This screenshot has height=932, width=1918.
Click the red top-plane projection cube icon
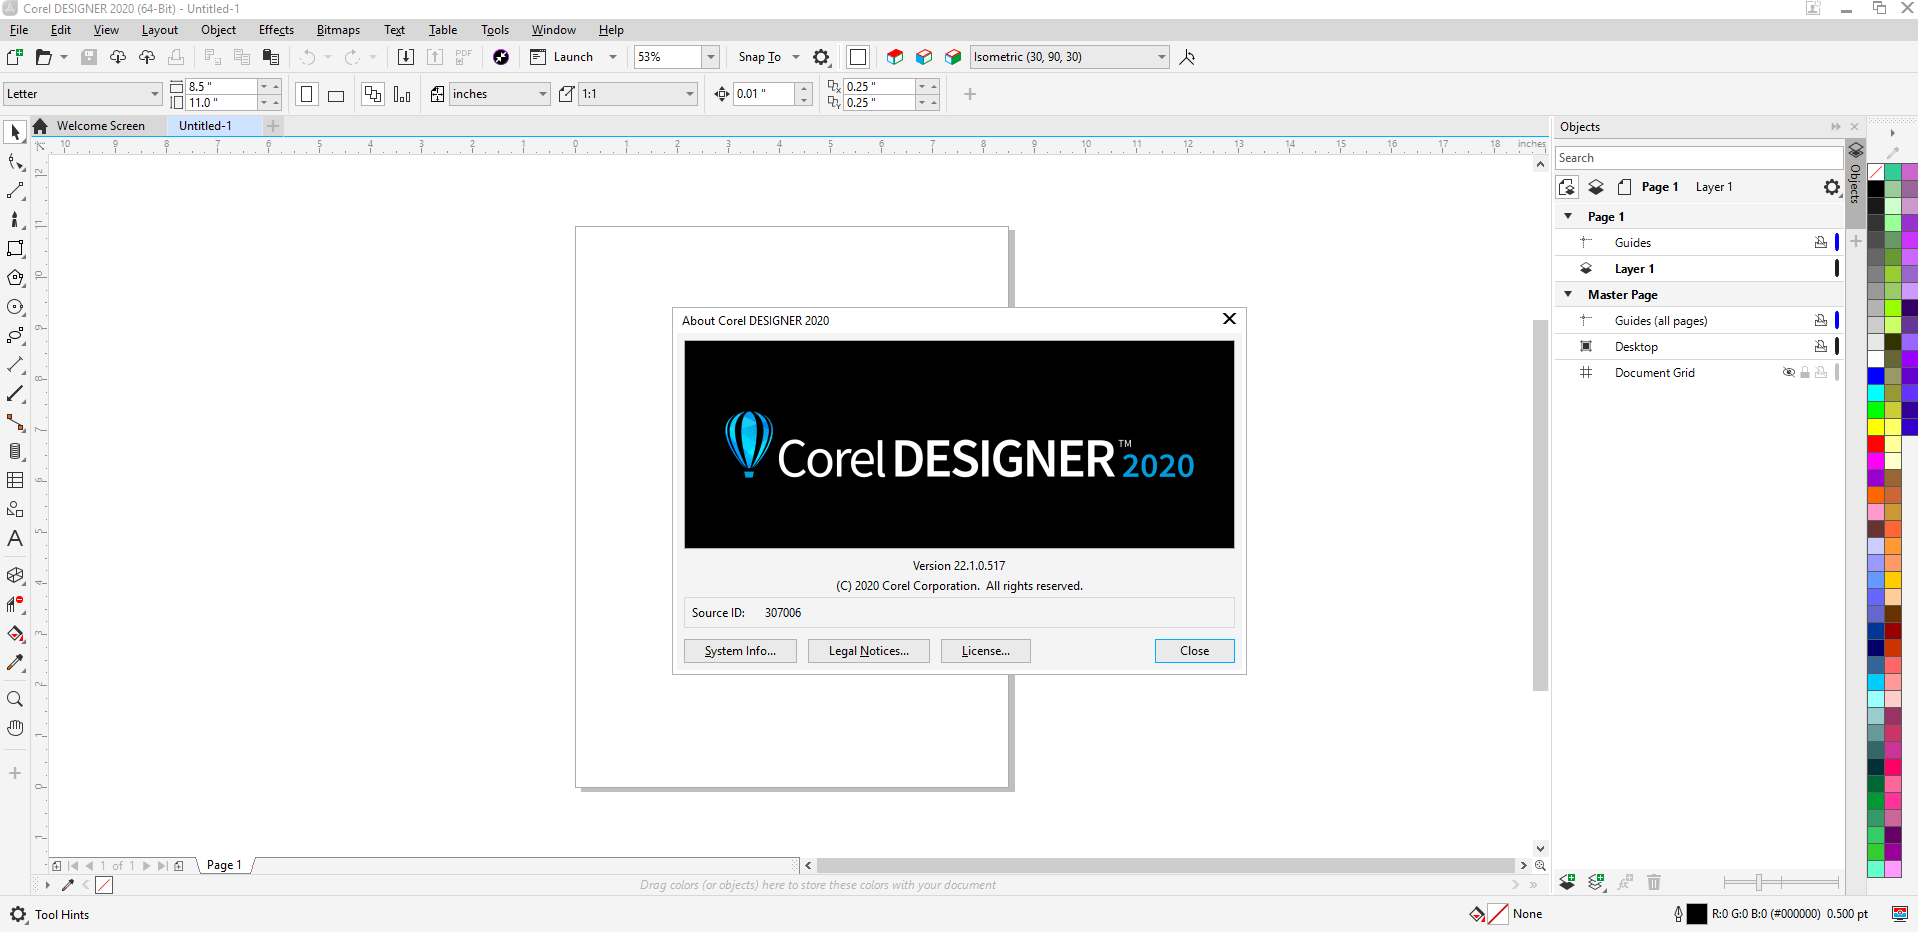895,57
